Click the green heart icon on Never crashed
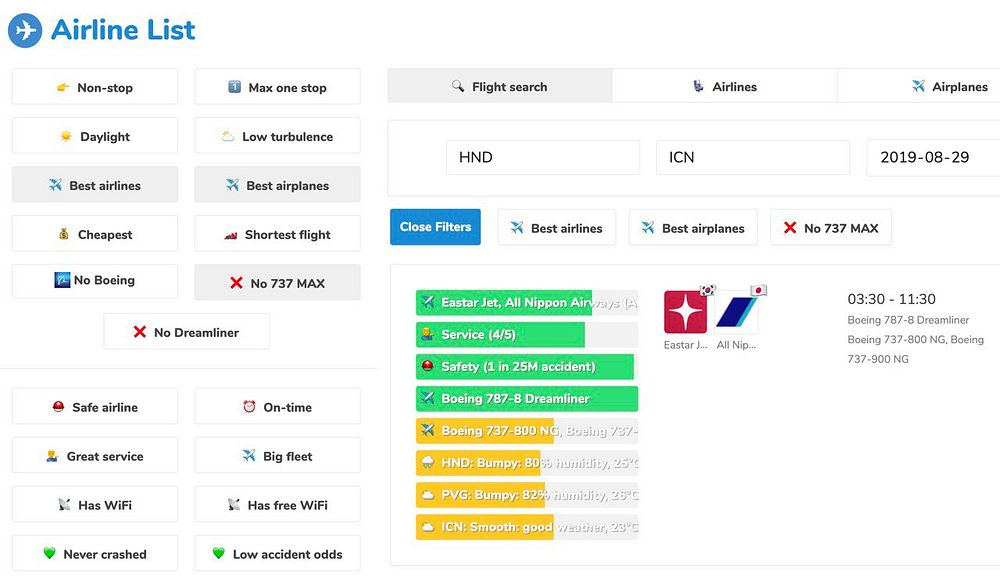Image resolution: width=1000 pixels, height=584 pixels. point(50,553)
